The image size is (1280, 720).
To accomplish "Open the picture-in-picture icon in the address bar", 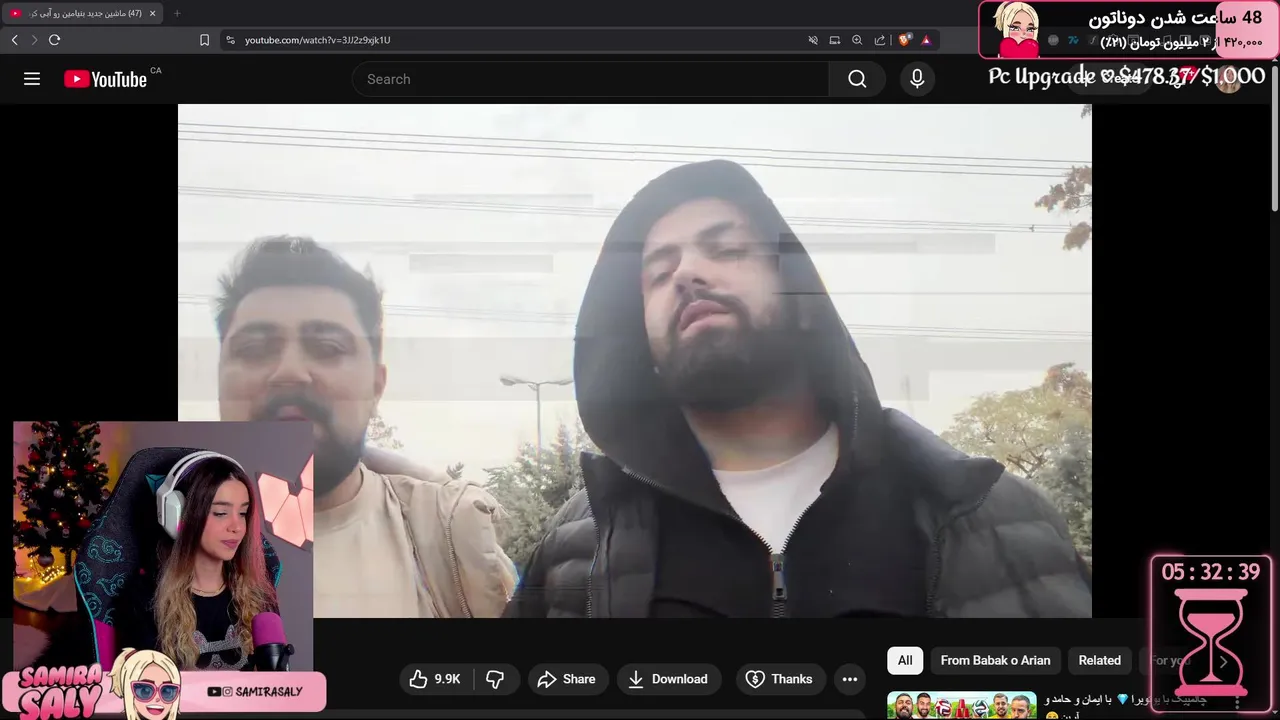I will pos(835,40).
